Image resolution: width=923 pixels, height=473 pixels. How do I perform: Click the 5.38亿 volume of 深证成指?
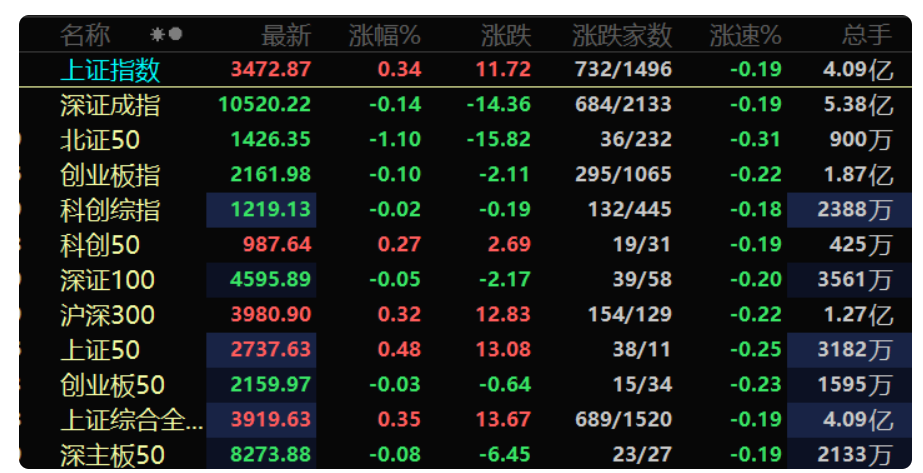(858, 105)
